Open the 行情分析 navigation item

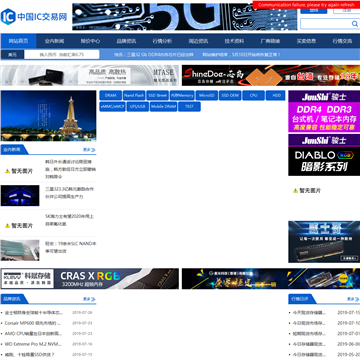click(162, 41)
